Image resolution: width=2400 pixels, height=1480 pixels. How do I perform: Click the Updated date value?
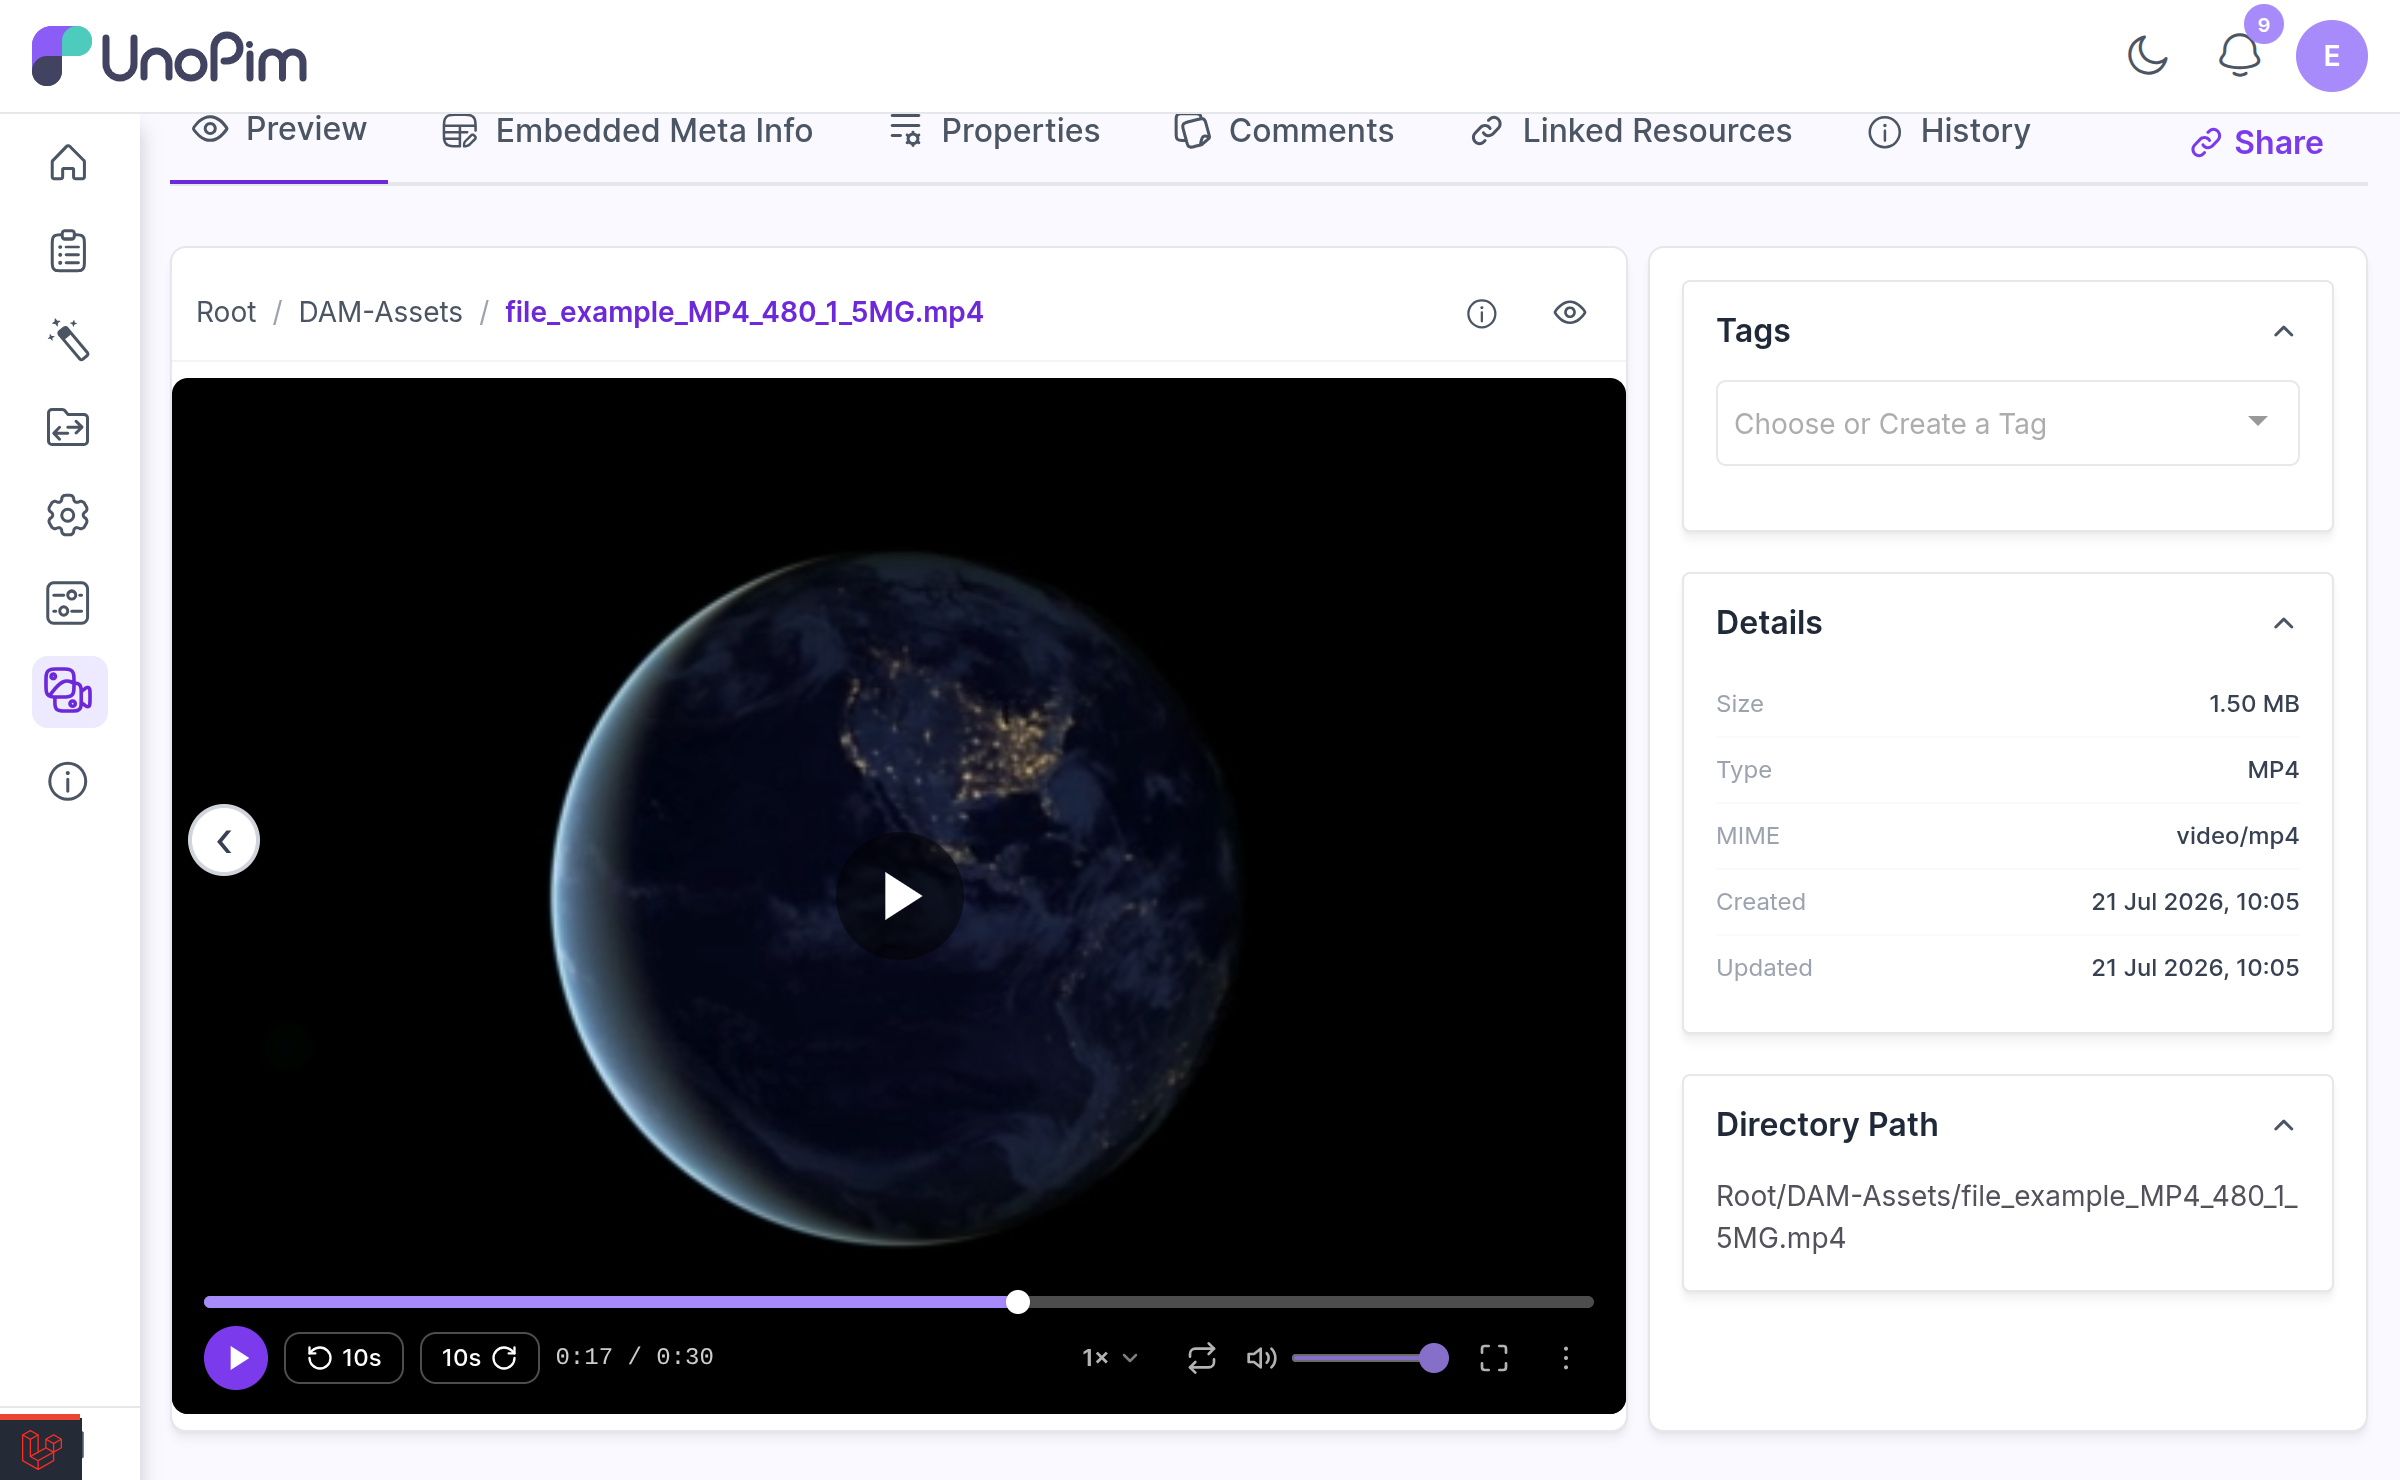click(x=2195, y=967)
